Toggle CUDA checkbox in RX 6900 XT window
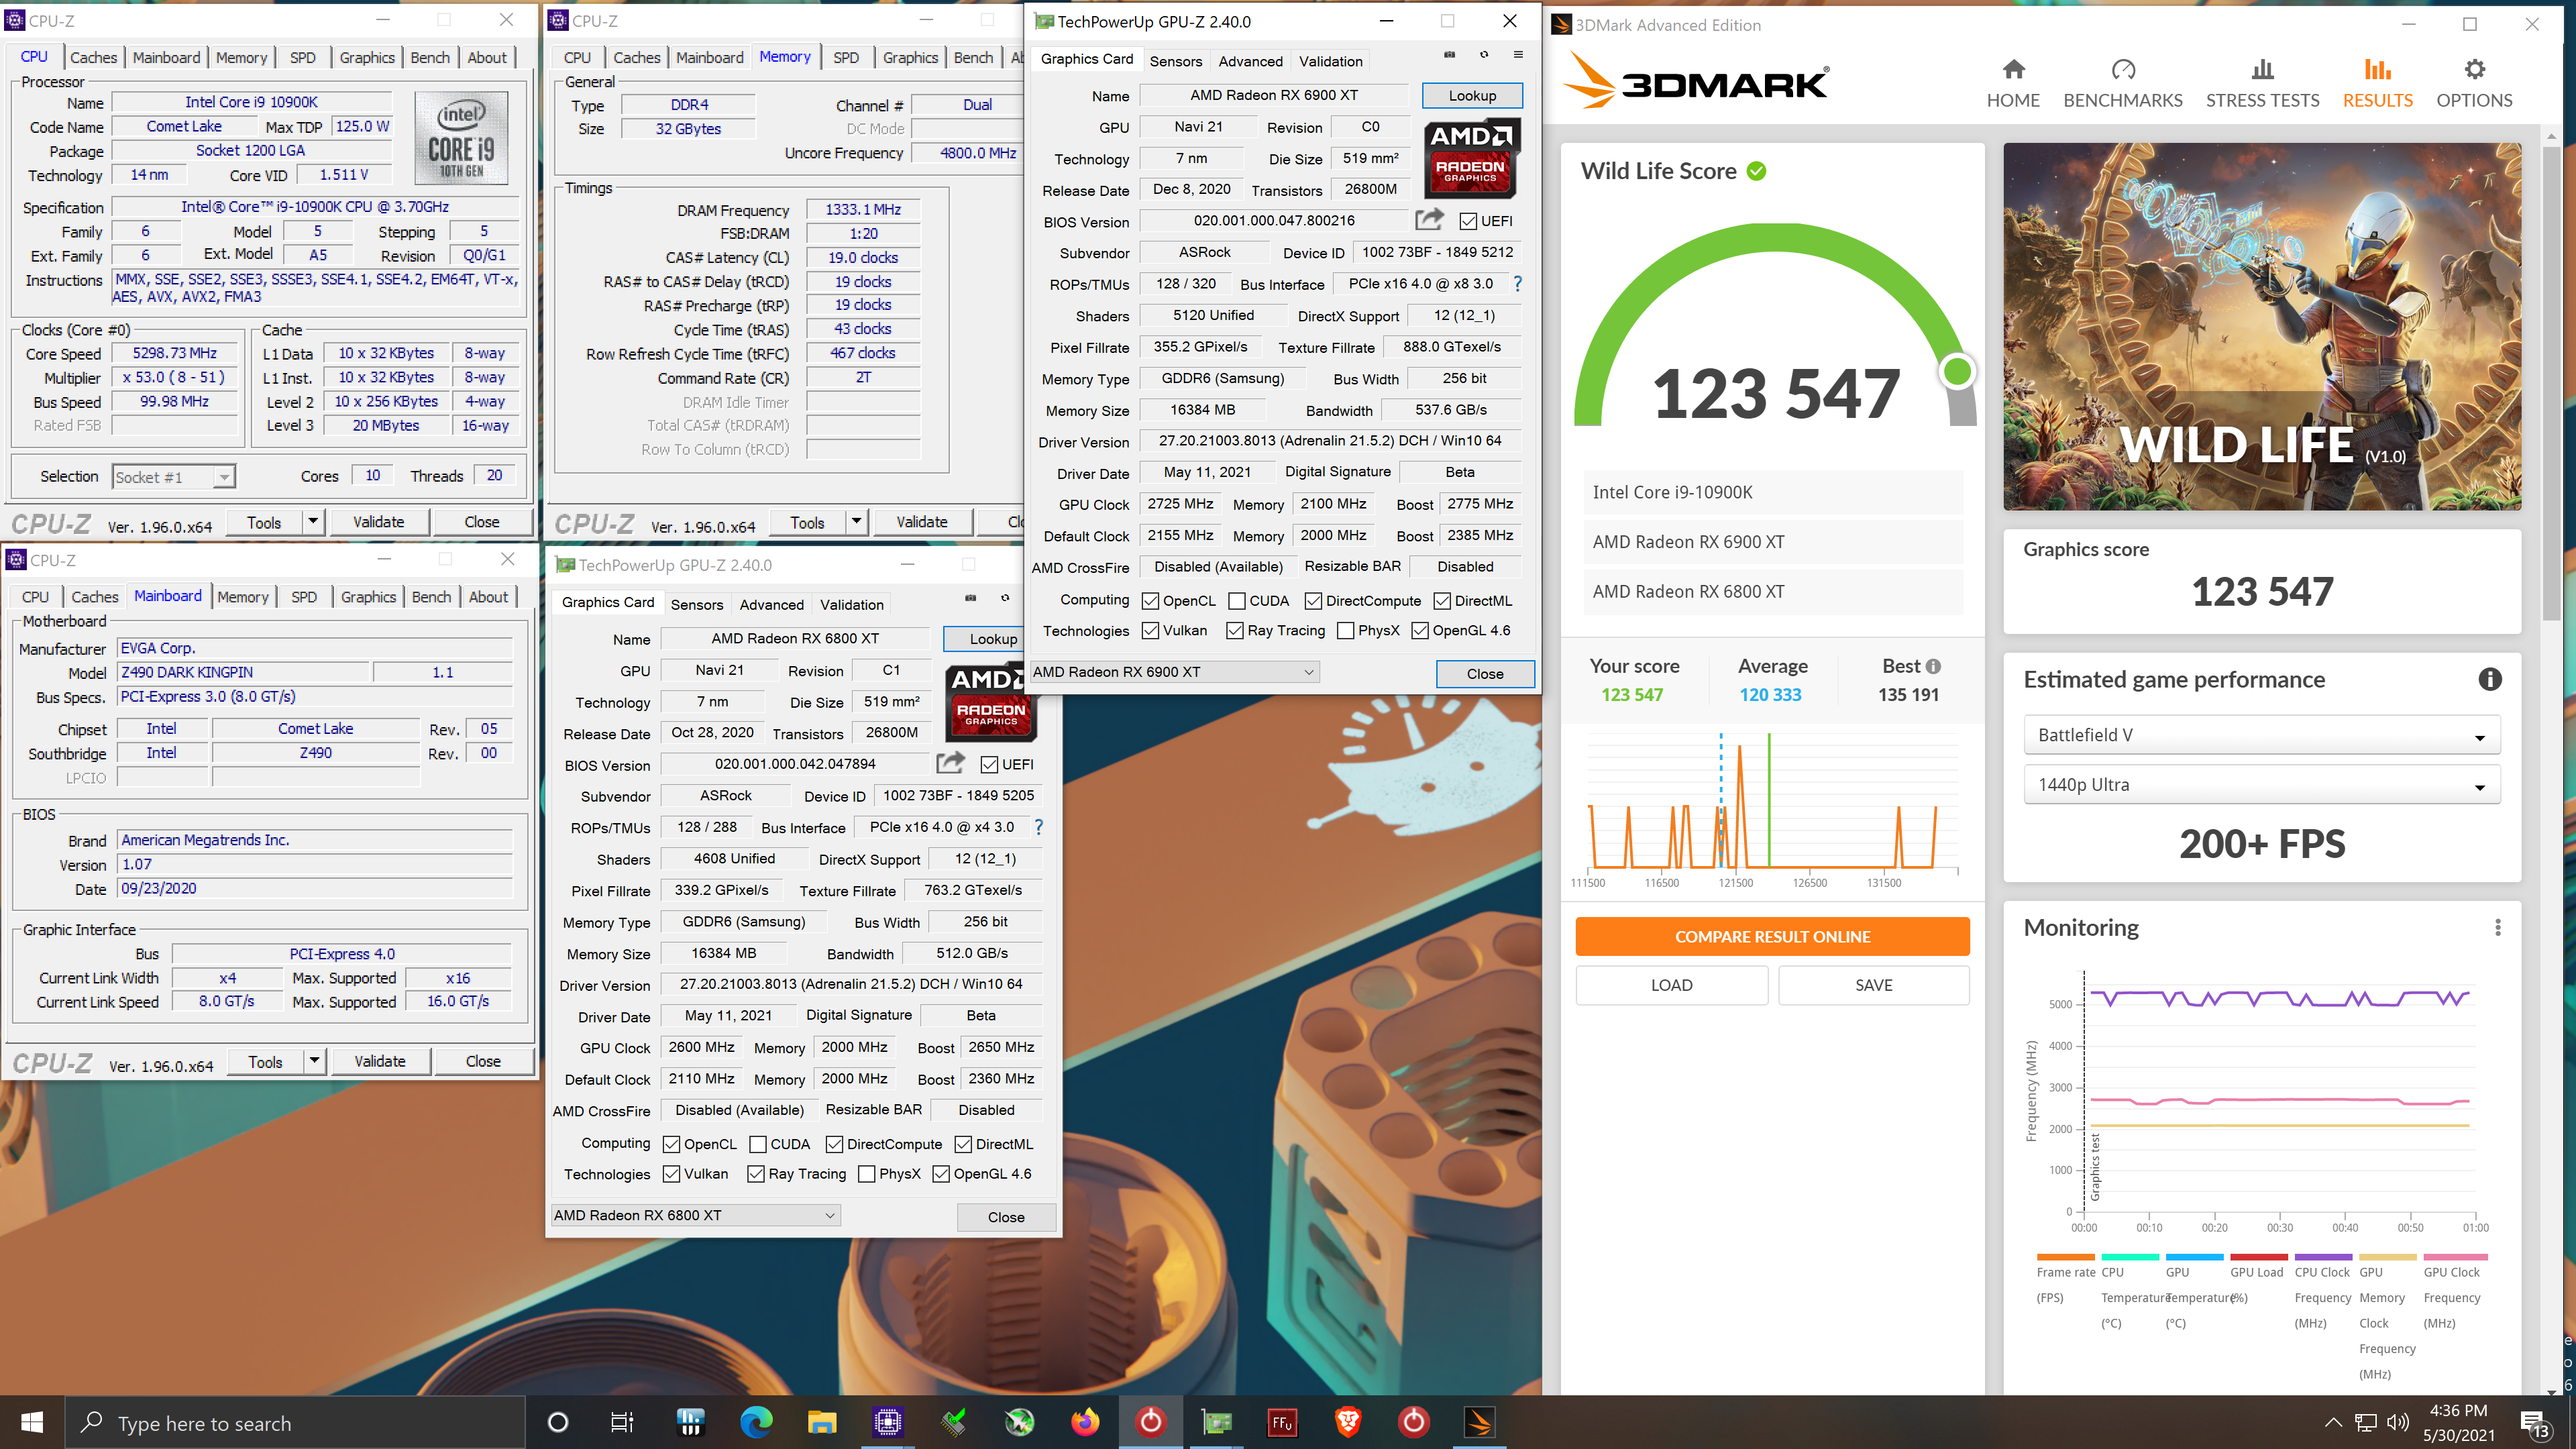This screenshot has width=2576, height=1449. 1236,601
